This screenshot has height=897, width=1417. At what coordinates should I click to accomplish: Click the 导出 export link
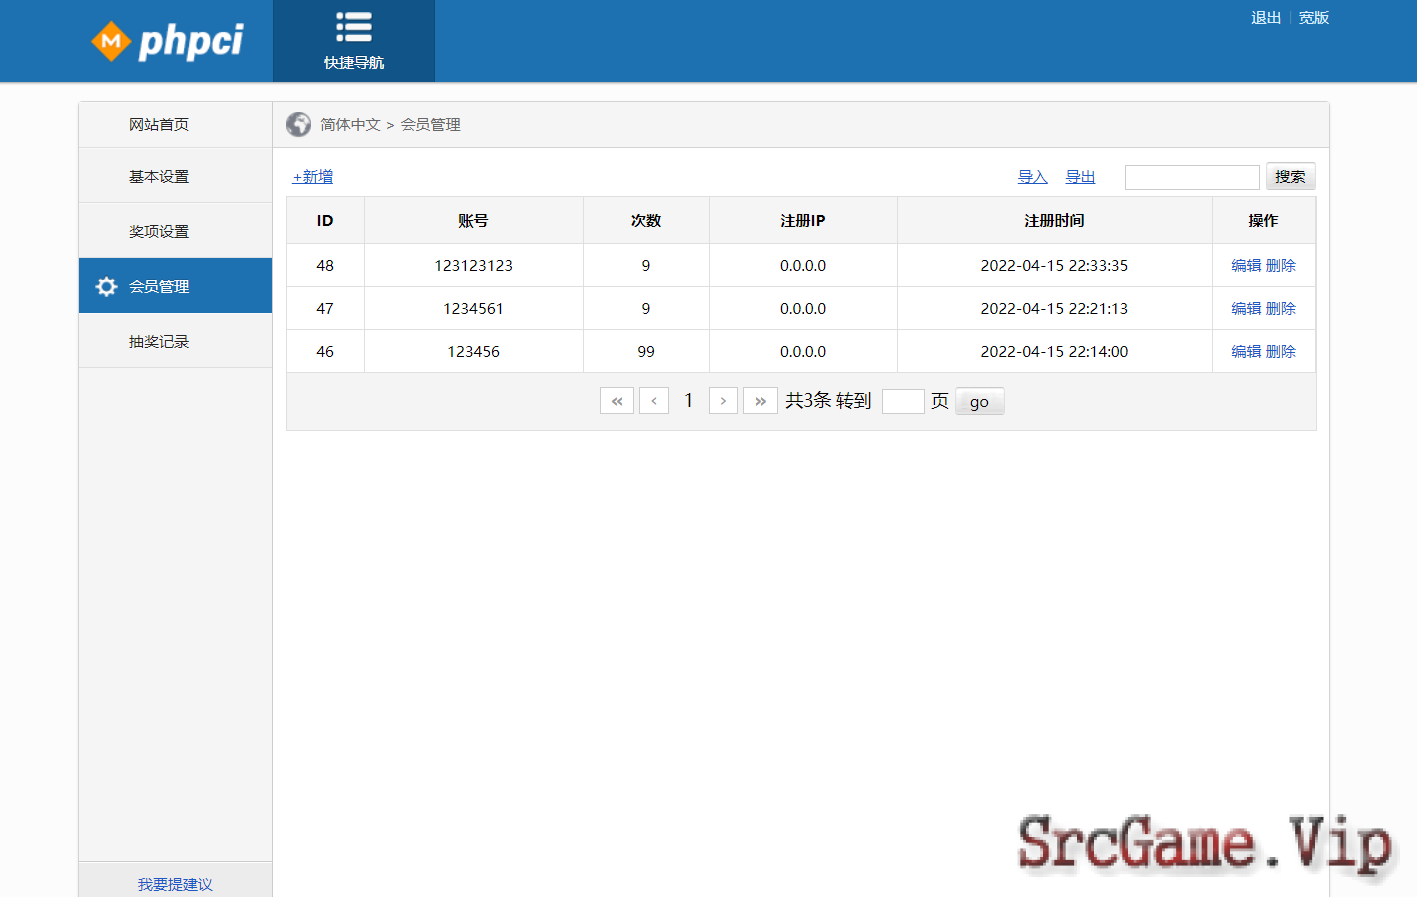point(1080,177)
